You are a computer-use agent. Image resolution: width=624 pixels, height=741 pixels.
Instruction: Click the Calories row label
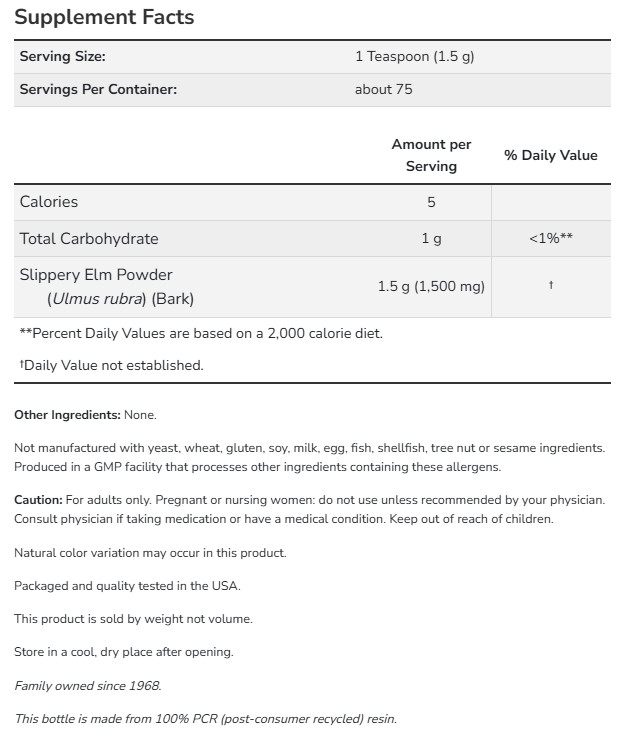tap(49, 201)
